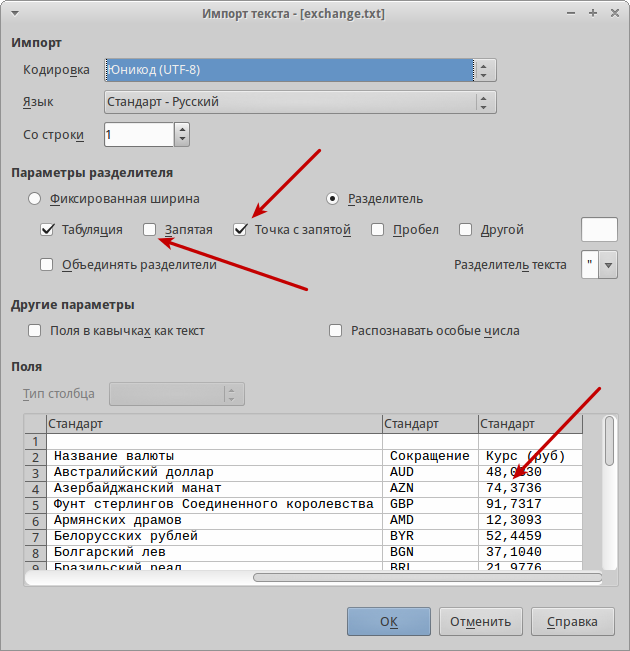Enable the Запятая checkbox
630x651 pixels.
pos(150,230)
